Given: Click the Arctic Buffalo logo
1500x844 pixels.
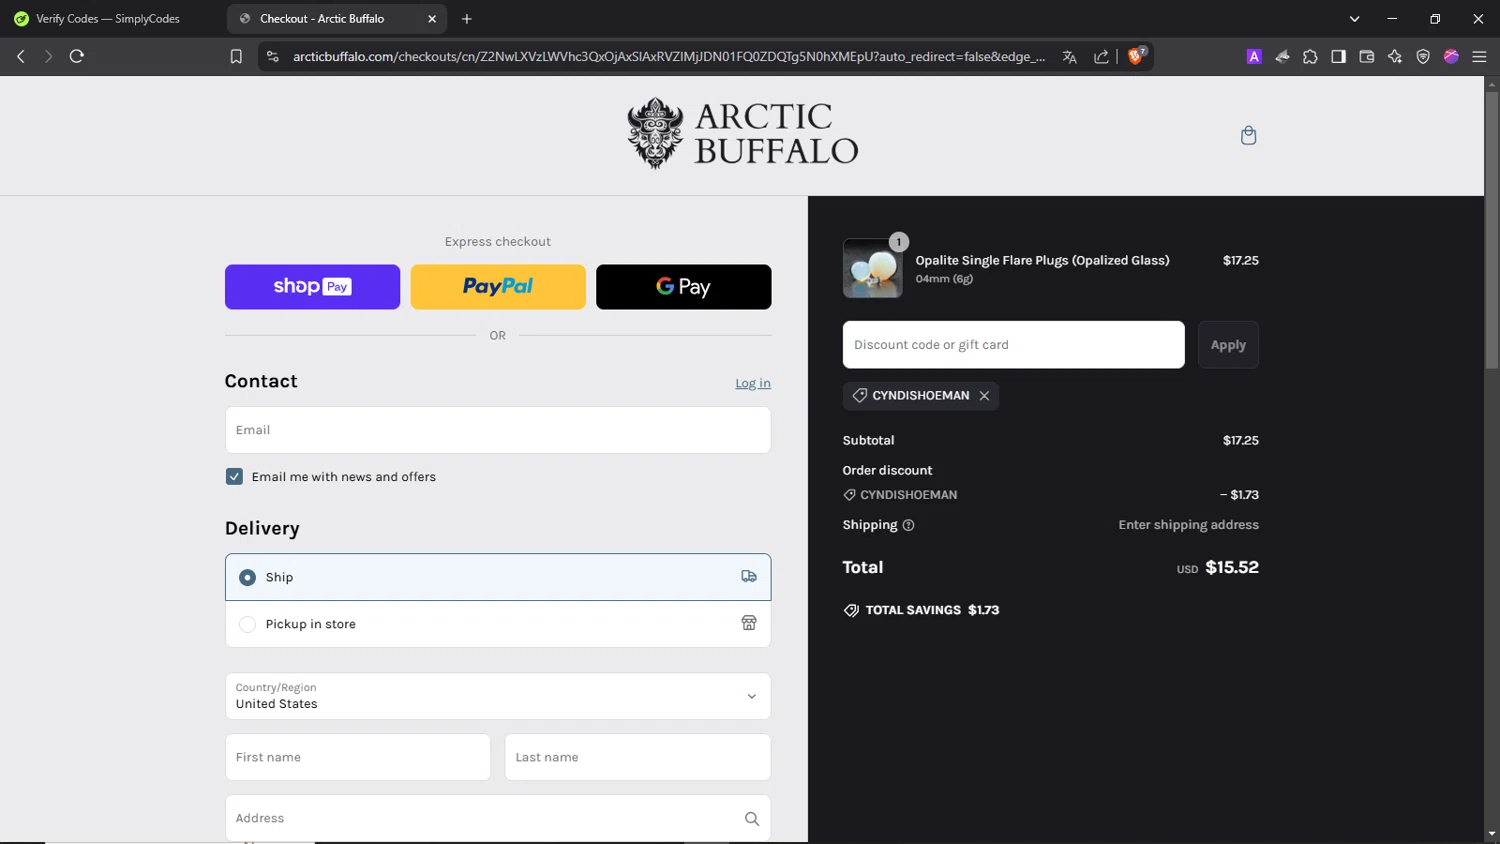Looking at the screenshot, I should [742, 134].
